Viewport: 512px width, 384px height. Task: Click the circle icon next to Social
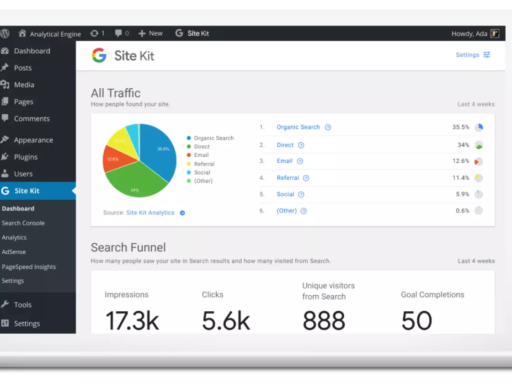click(x=301, y=194)
